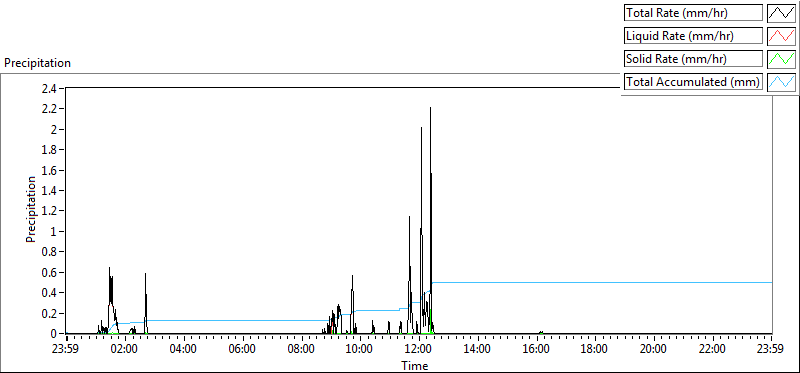This screenshot has height=373, width=800.
Task: Click the 02:00 time axis label
Action: point(125,350)
